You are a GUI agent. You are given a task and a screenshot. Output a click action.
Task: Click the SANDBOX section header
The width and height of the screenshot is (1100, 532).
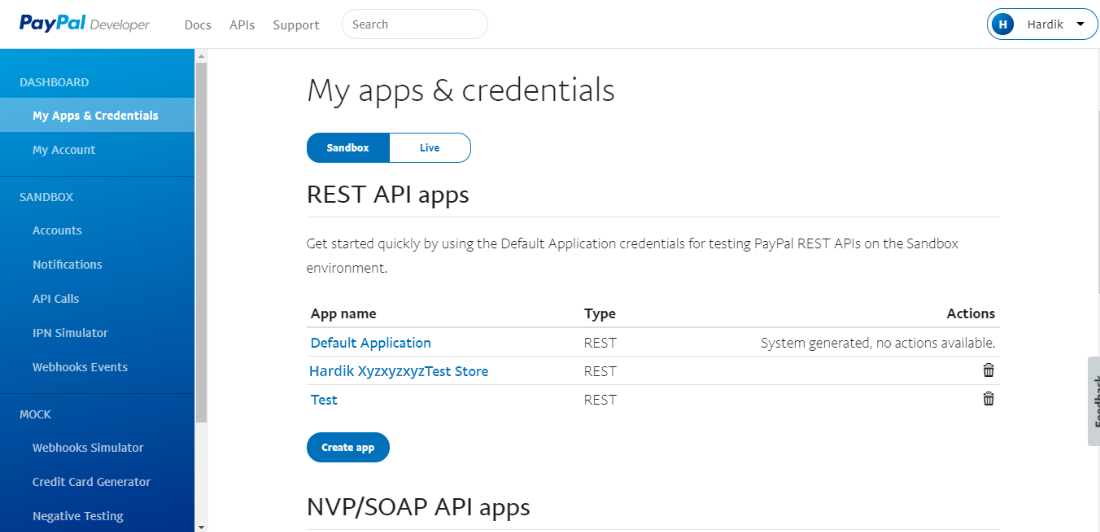click(x=46, y=197)
